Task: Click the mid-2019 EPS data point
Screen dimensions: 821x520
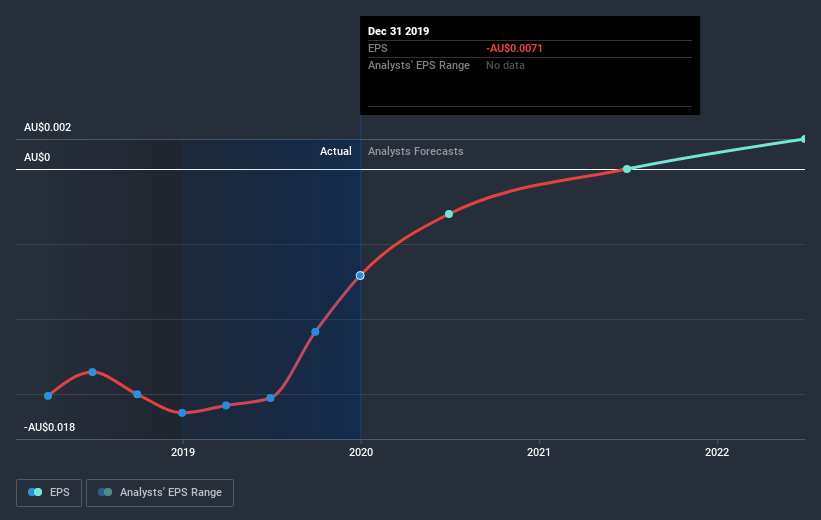Action: point(270,398)
